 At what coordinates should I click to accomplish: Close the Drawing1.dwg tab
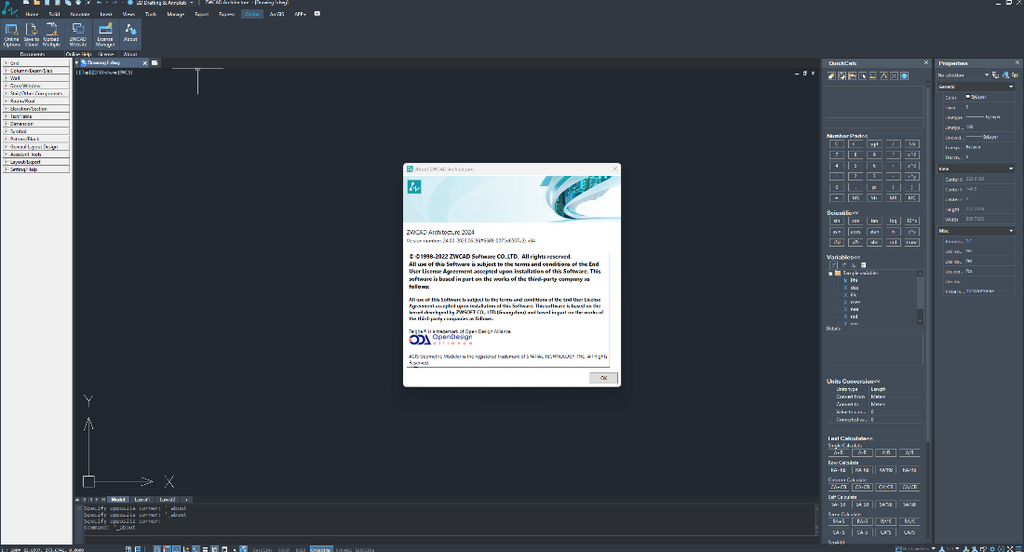[145, 63]
